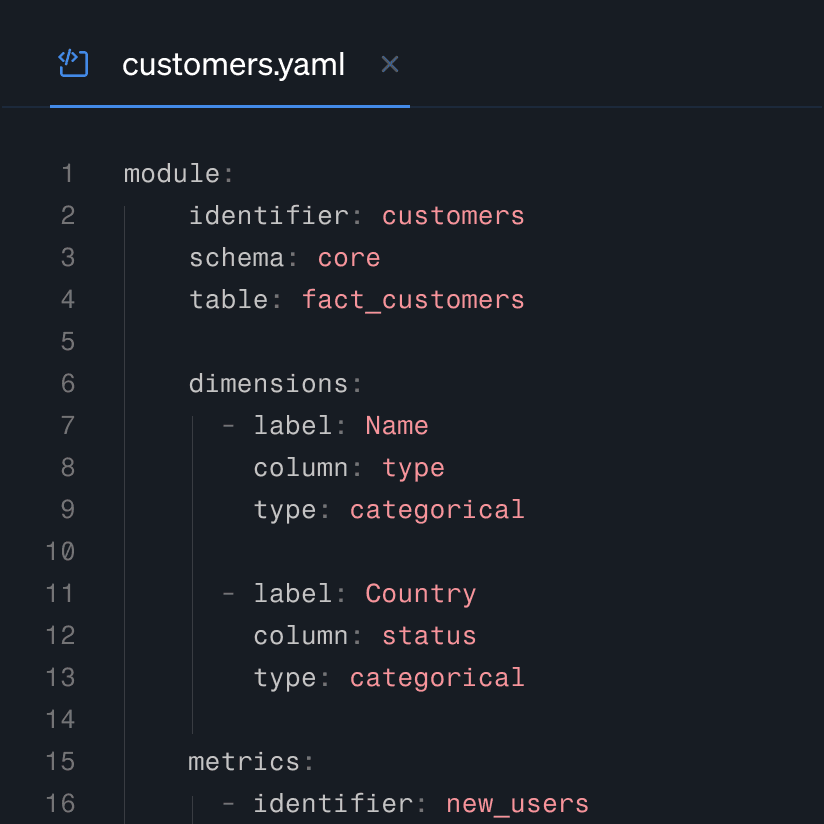Click the column value "type" on line 8
Viewport: 824px width, 824px height.
[x=413, y=467]
